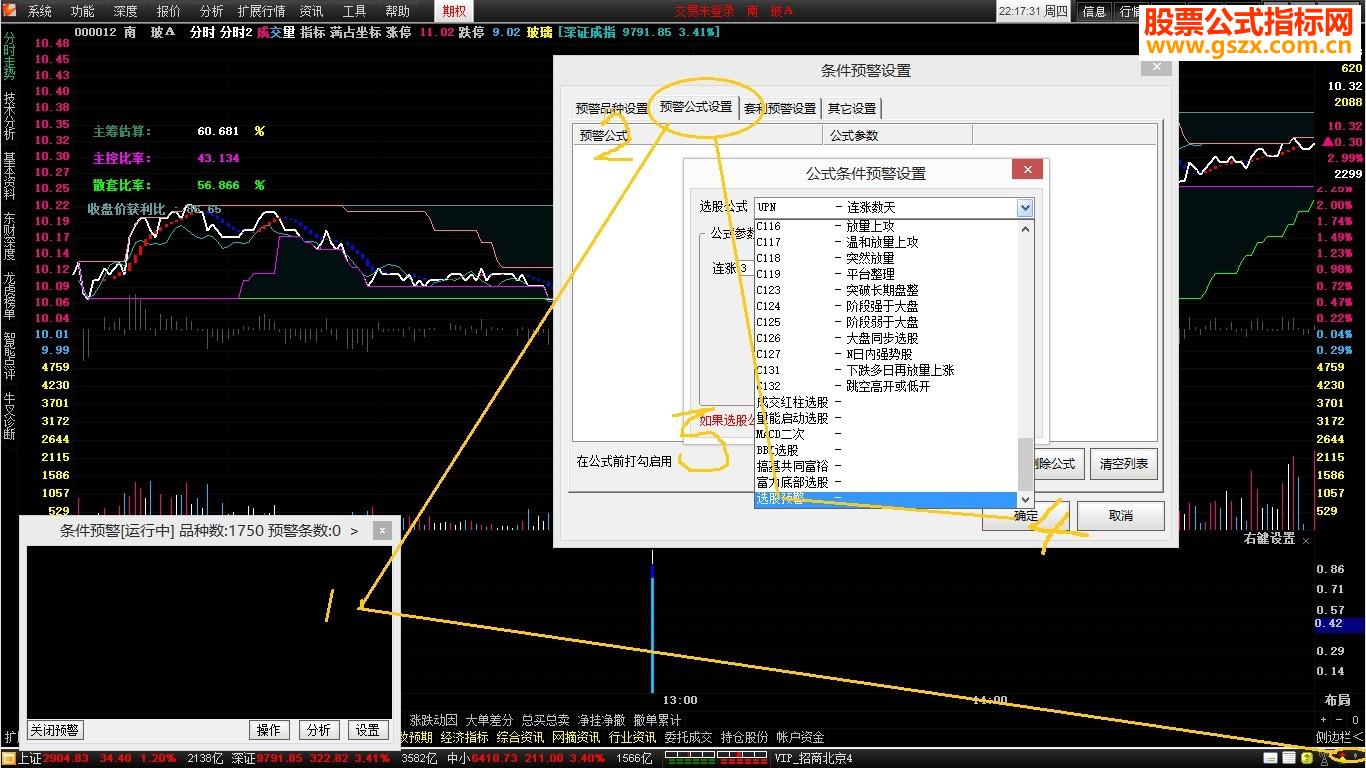Select C124 阶段强于大盘 formula

click(x=885, y=306)
